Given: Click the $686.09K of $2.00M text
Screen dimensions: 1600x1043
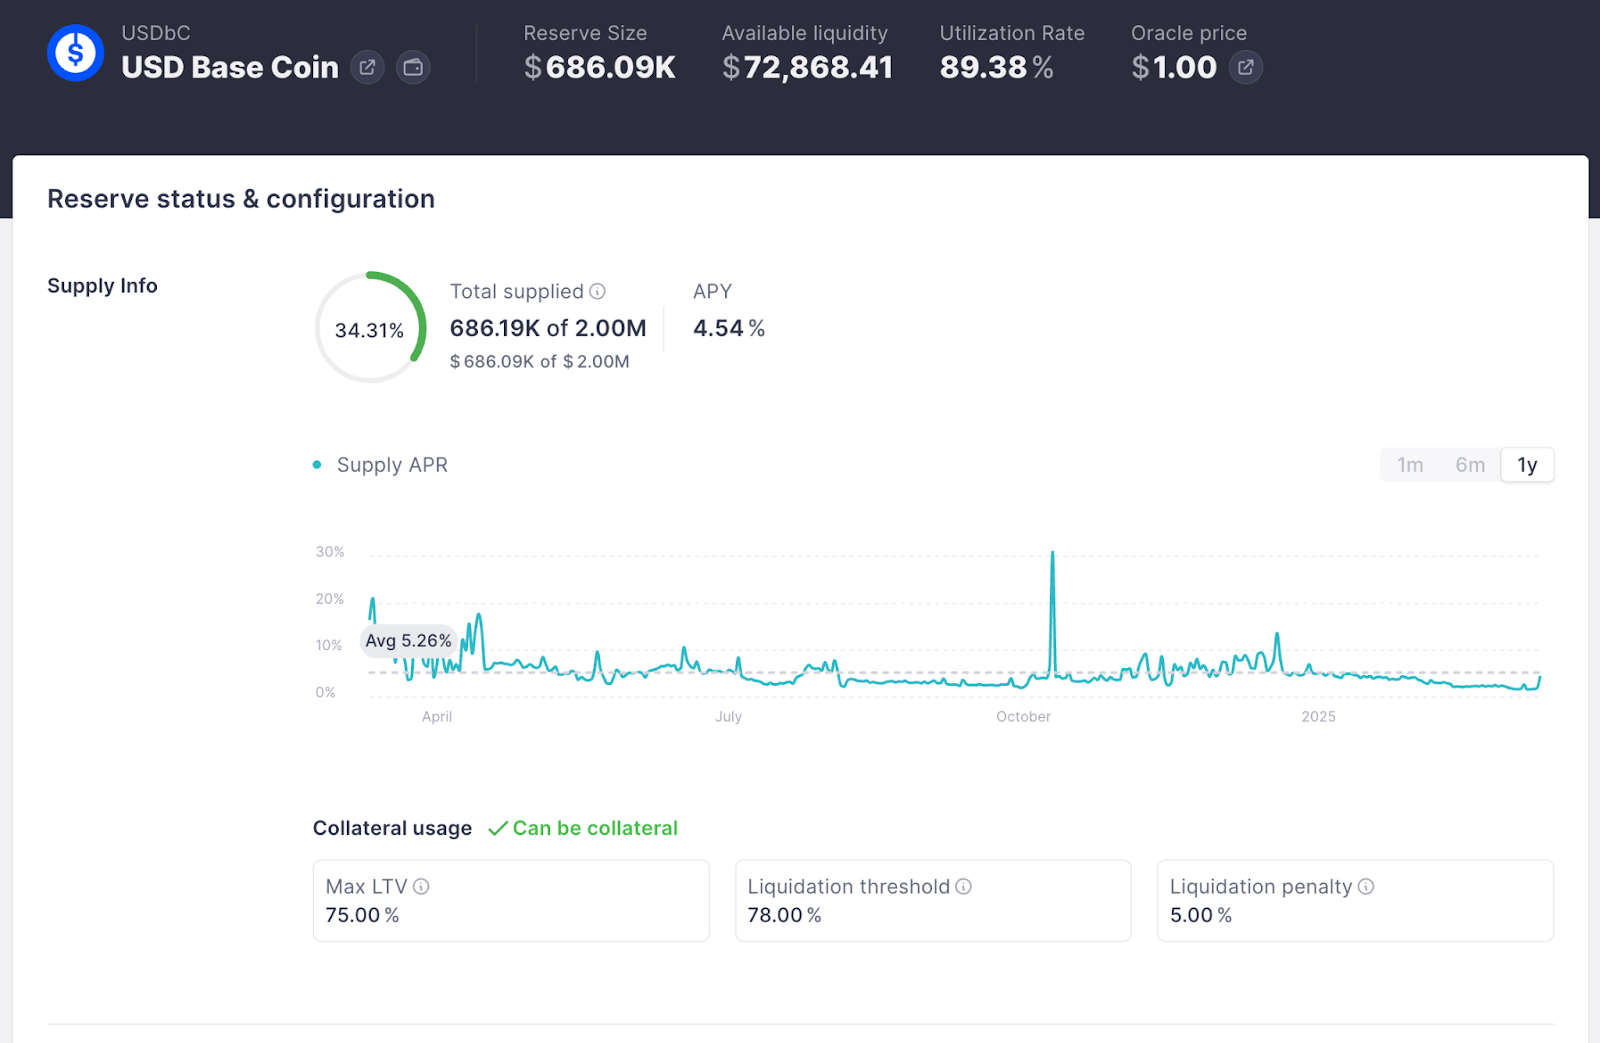Looking at the screenshot, I should pyautogui.click(x=540, y=361).
